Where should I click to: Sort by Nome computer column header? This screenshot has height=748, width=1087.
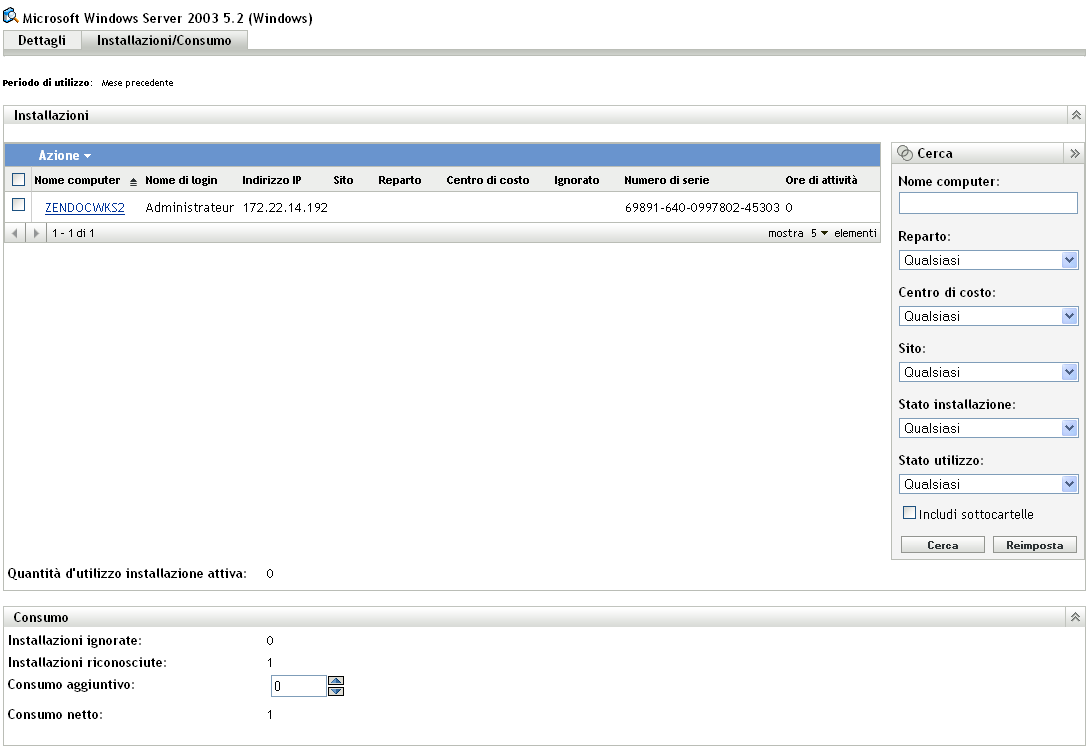click(x=77, y=180)
